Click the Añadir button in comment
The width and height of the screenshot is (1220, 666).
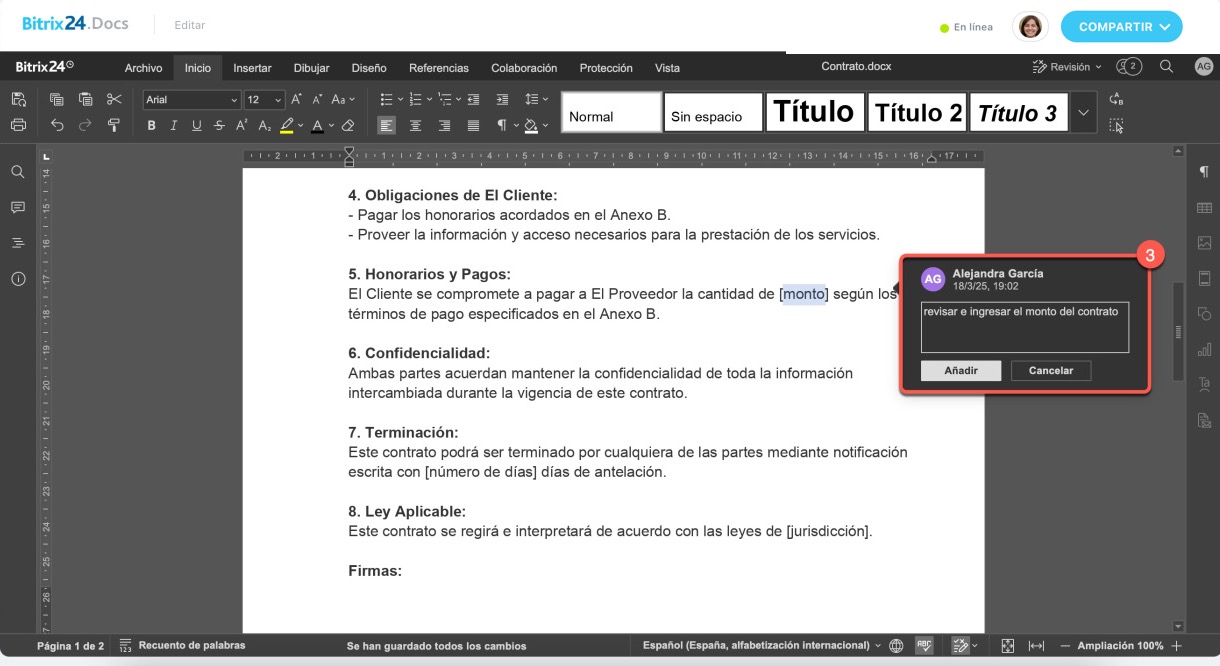point(960,371)
